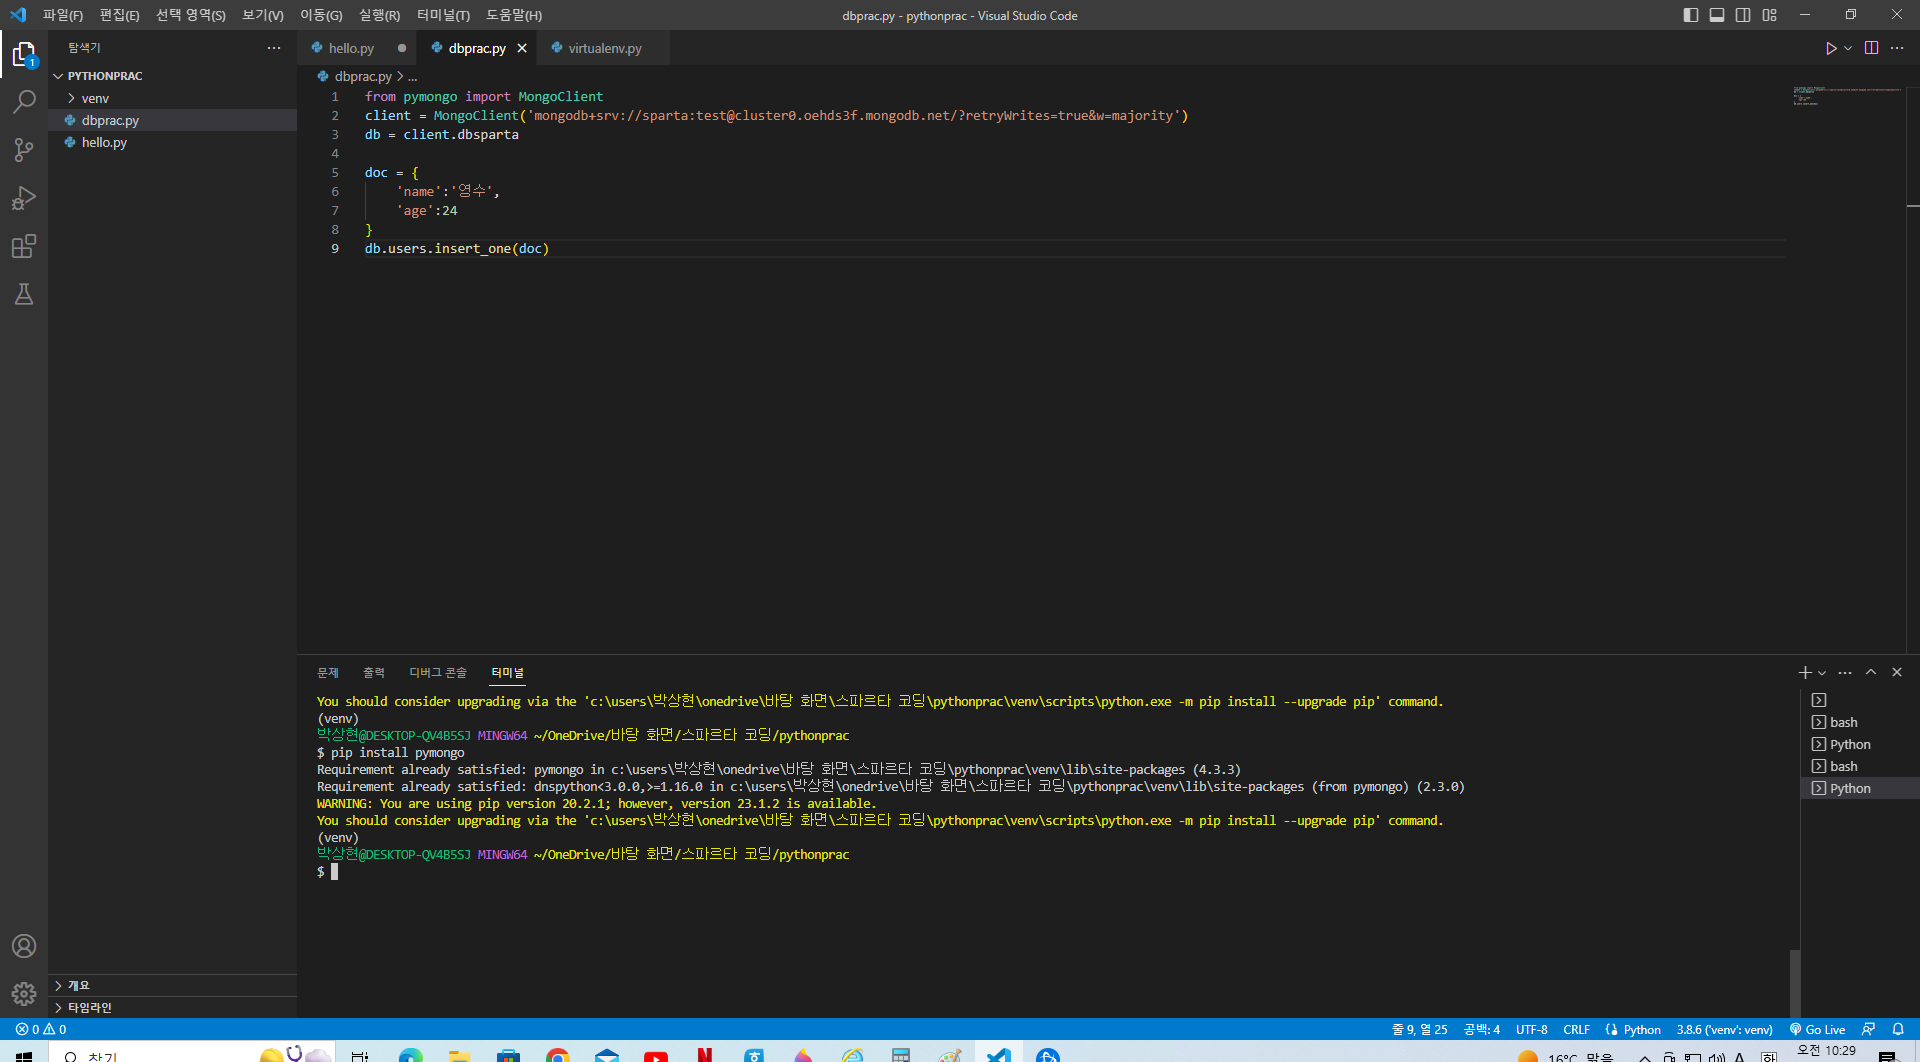Run the Python file with play button
The image size is (1920, 1062).
click(x=1831, y=48)
